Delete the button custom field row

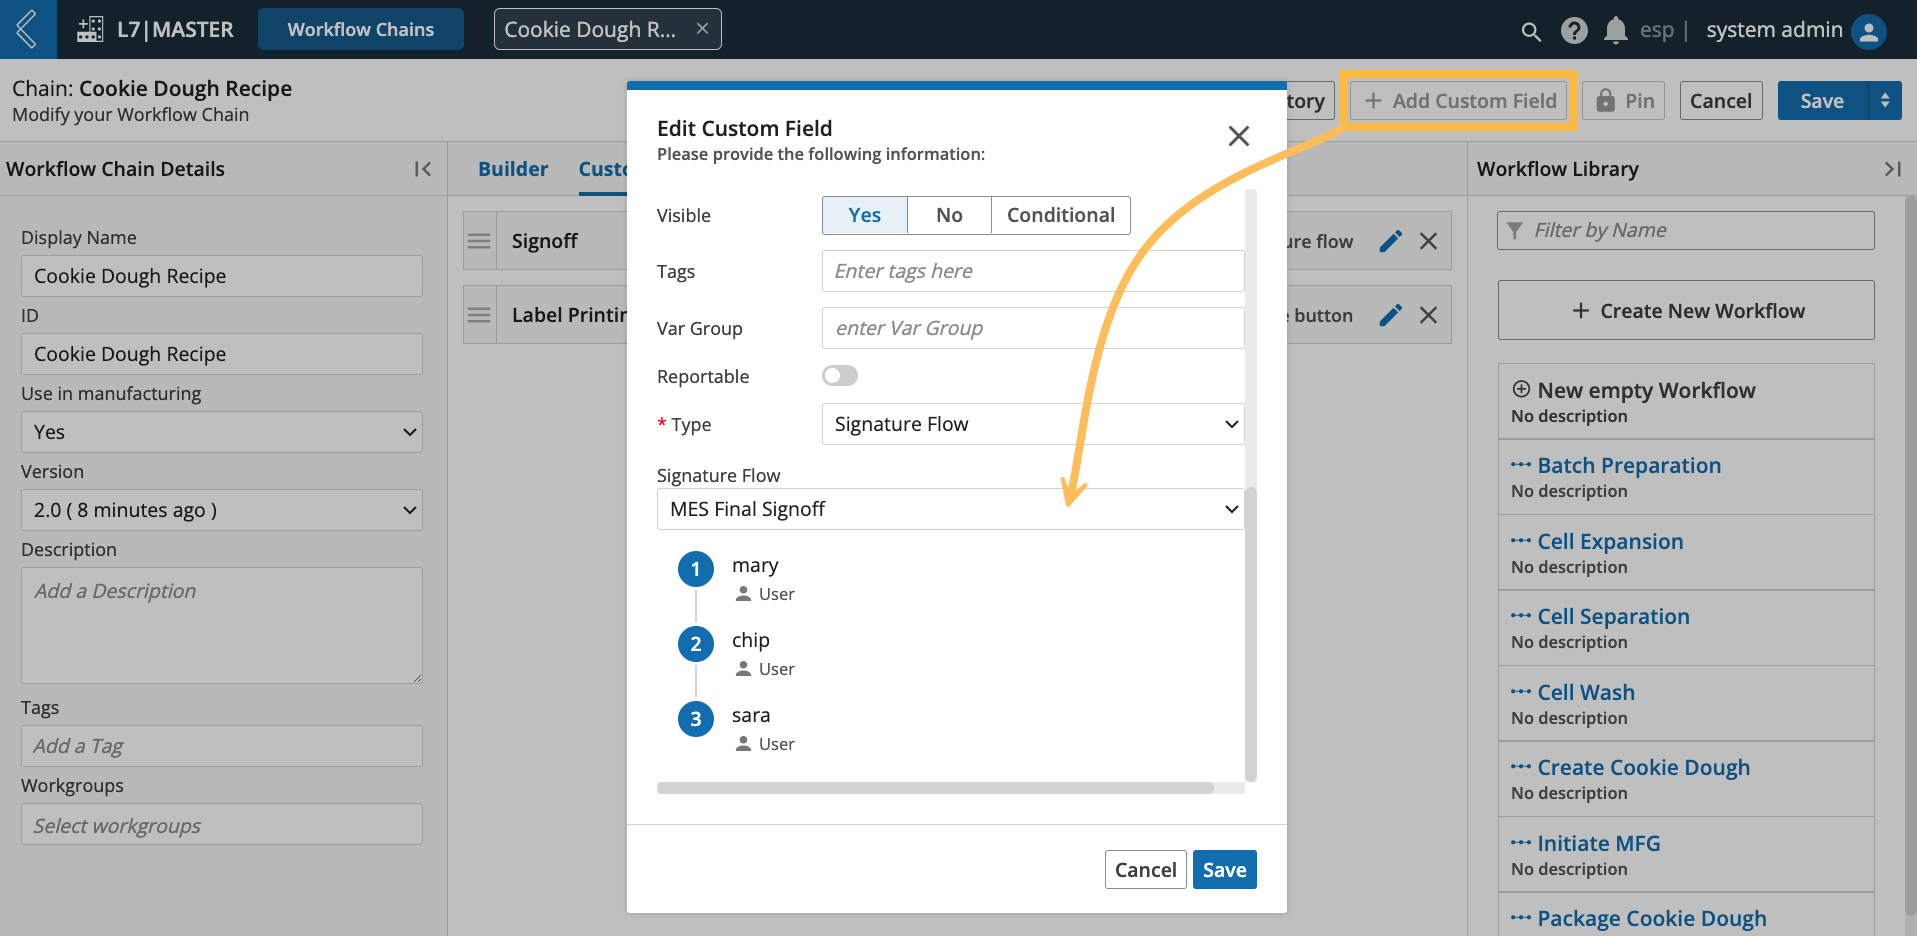coord(1428,315)
